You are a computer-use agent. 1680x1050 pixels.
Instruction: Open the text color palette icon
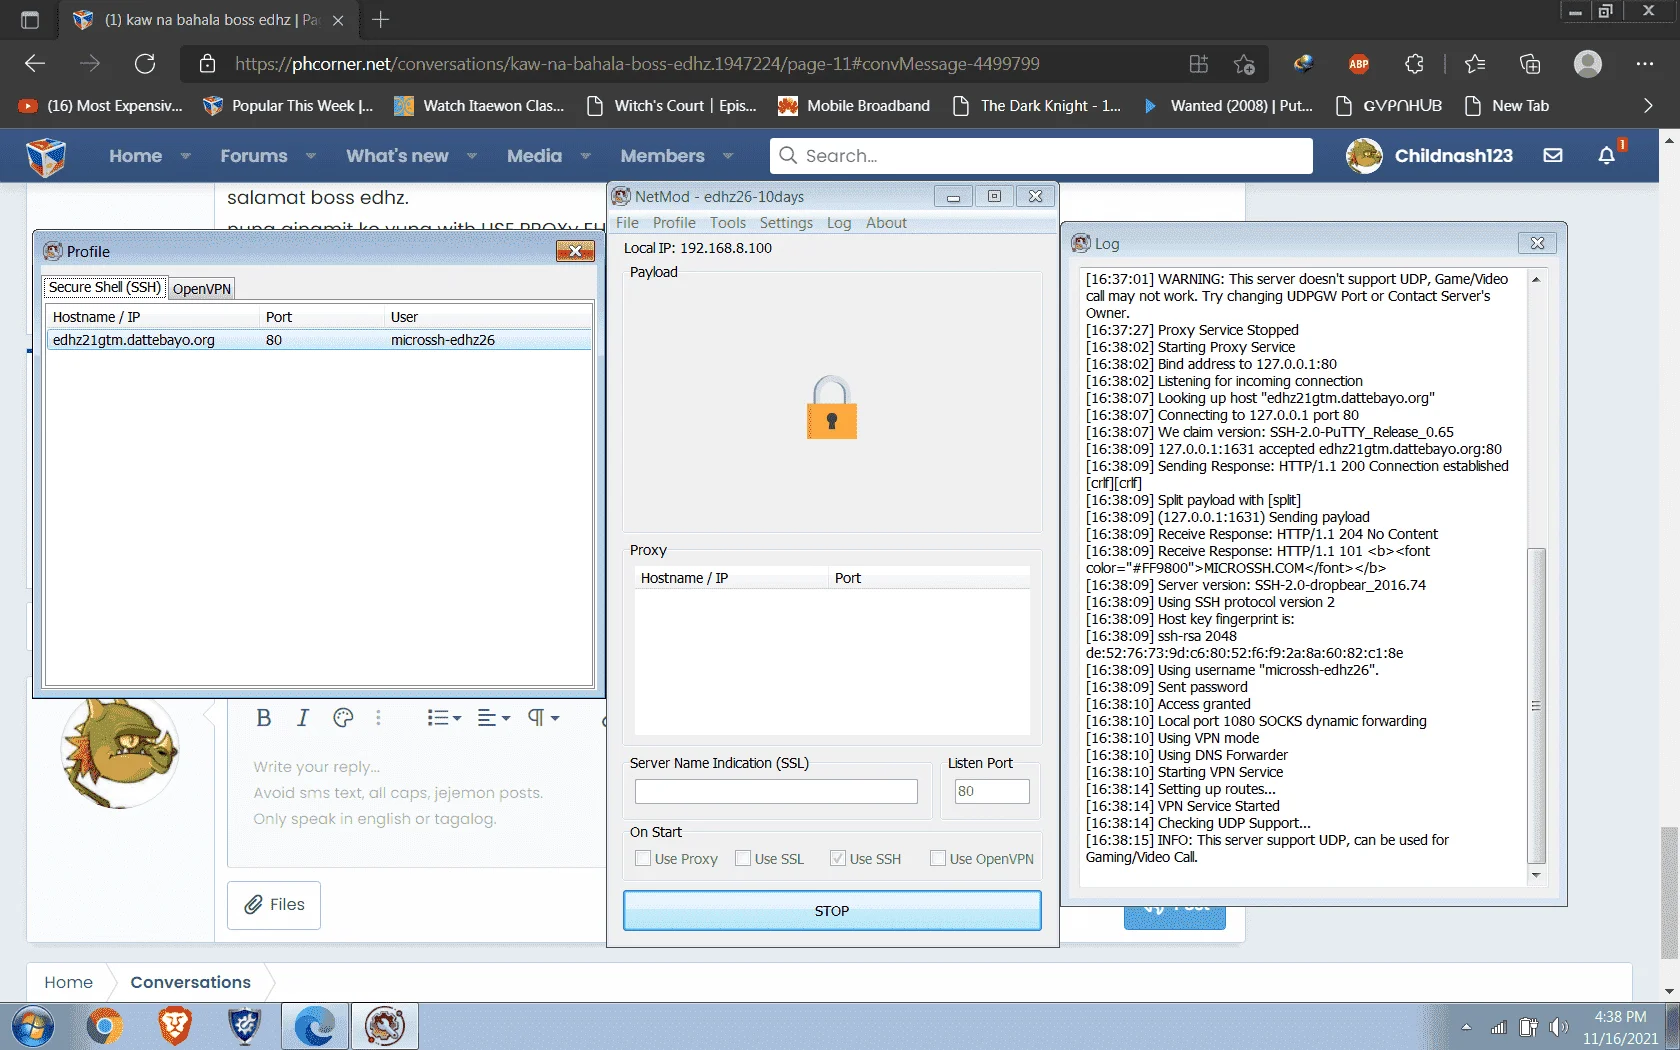pos(343,718)
